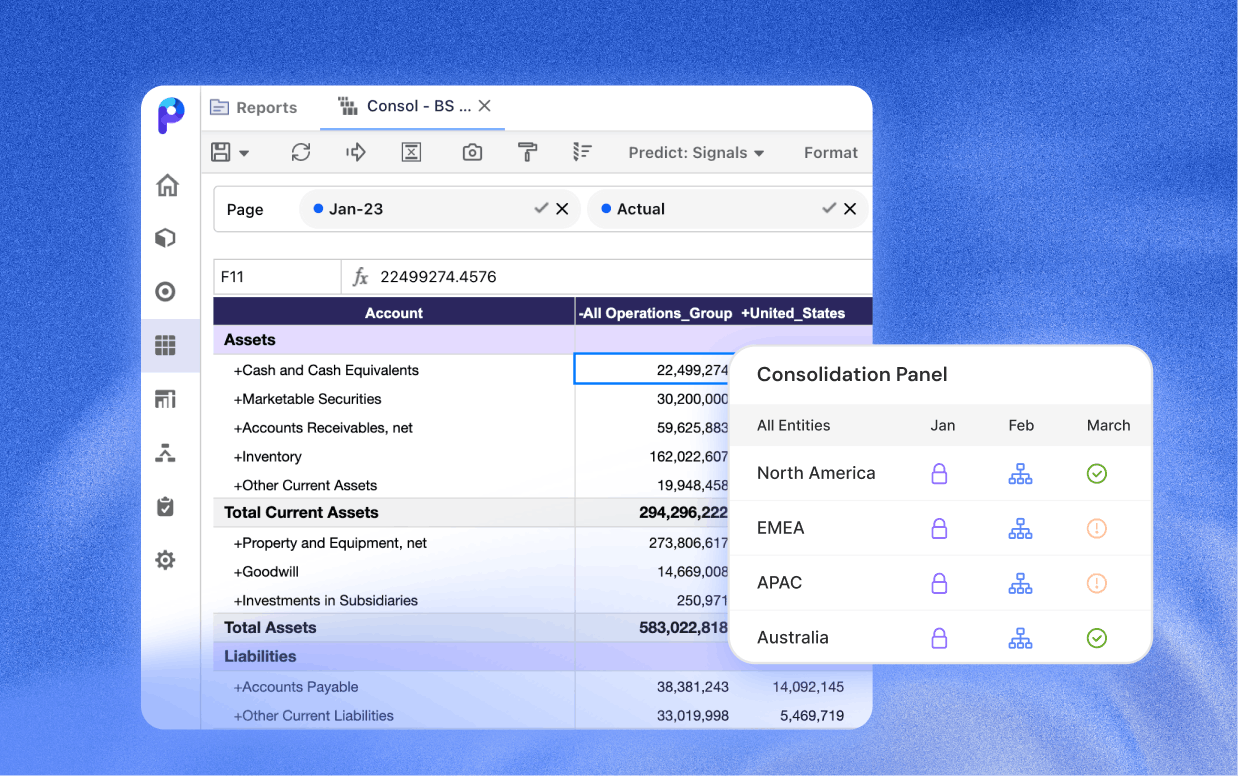Click All Entities header in Consolidation Panel

794,425
